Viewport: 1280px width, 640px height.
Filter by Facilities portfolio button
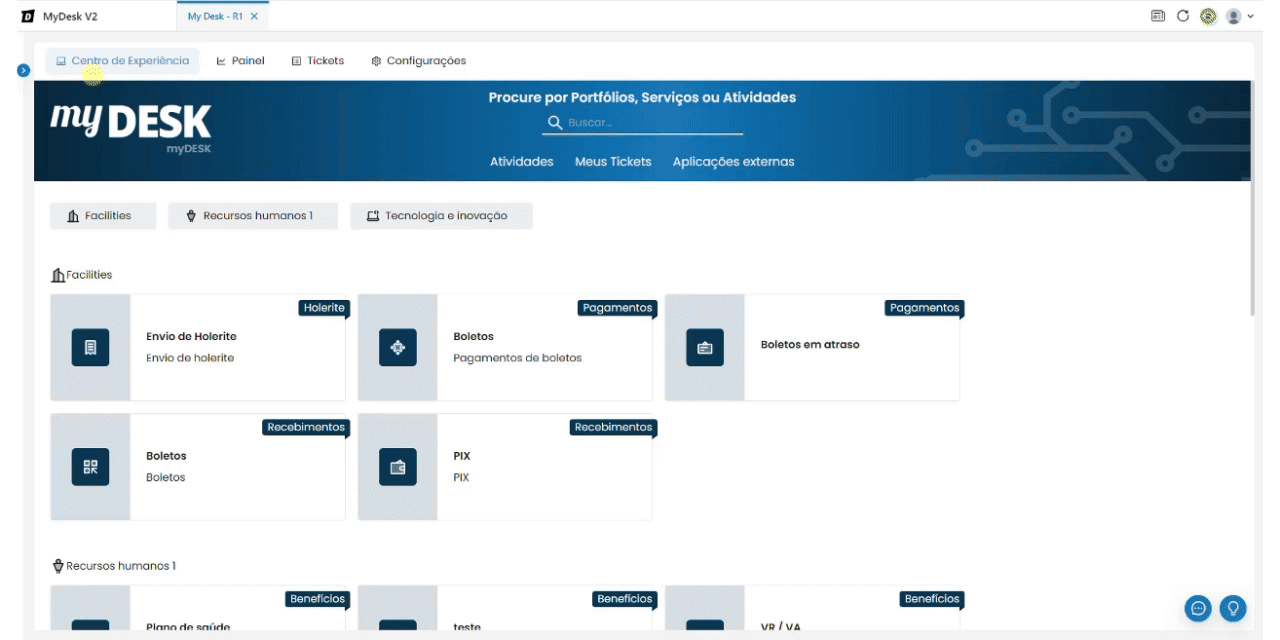tap(103, 216)
